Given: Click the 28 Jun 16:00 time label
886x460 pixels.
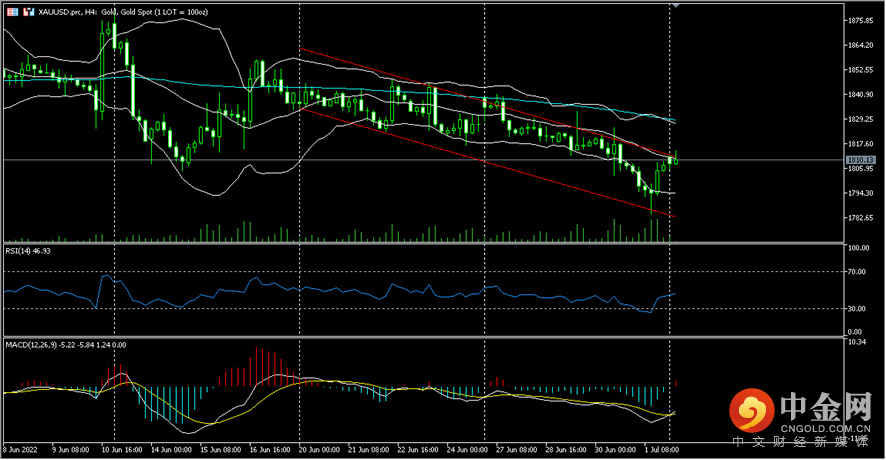Looking at the screenshot, I should pyautogui.click(x=566, y=450).
